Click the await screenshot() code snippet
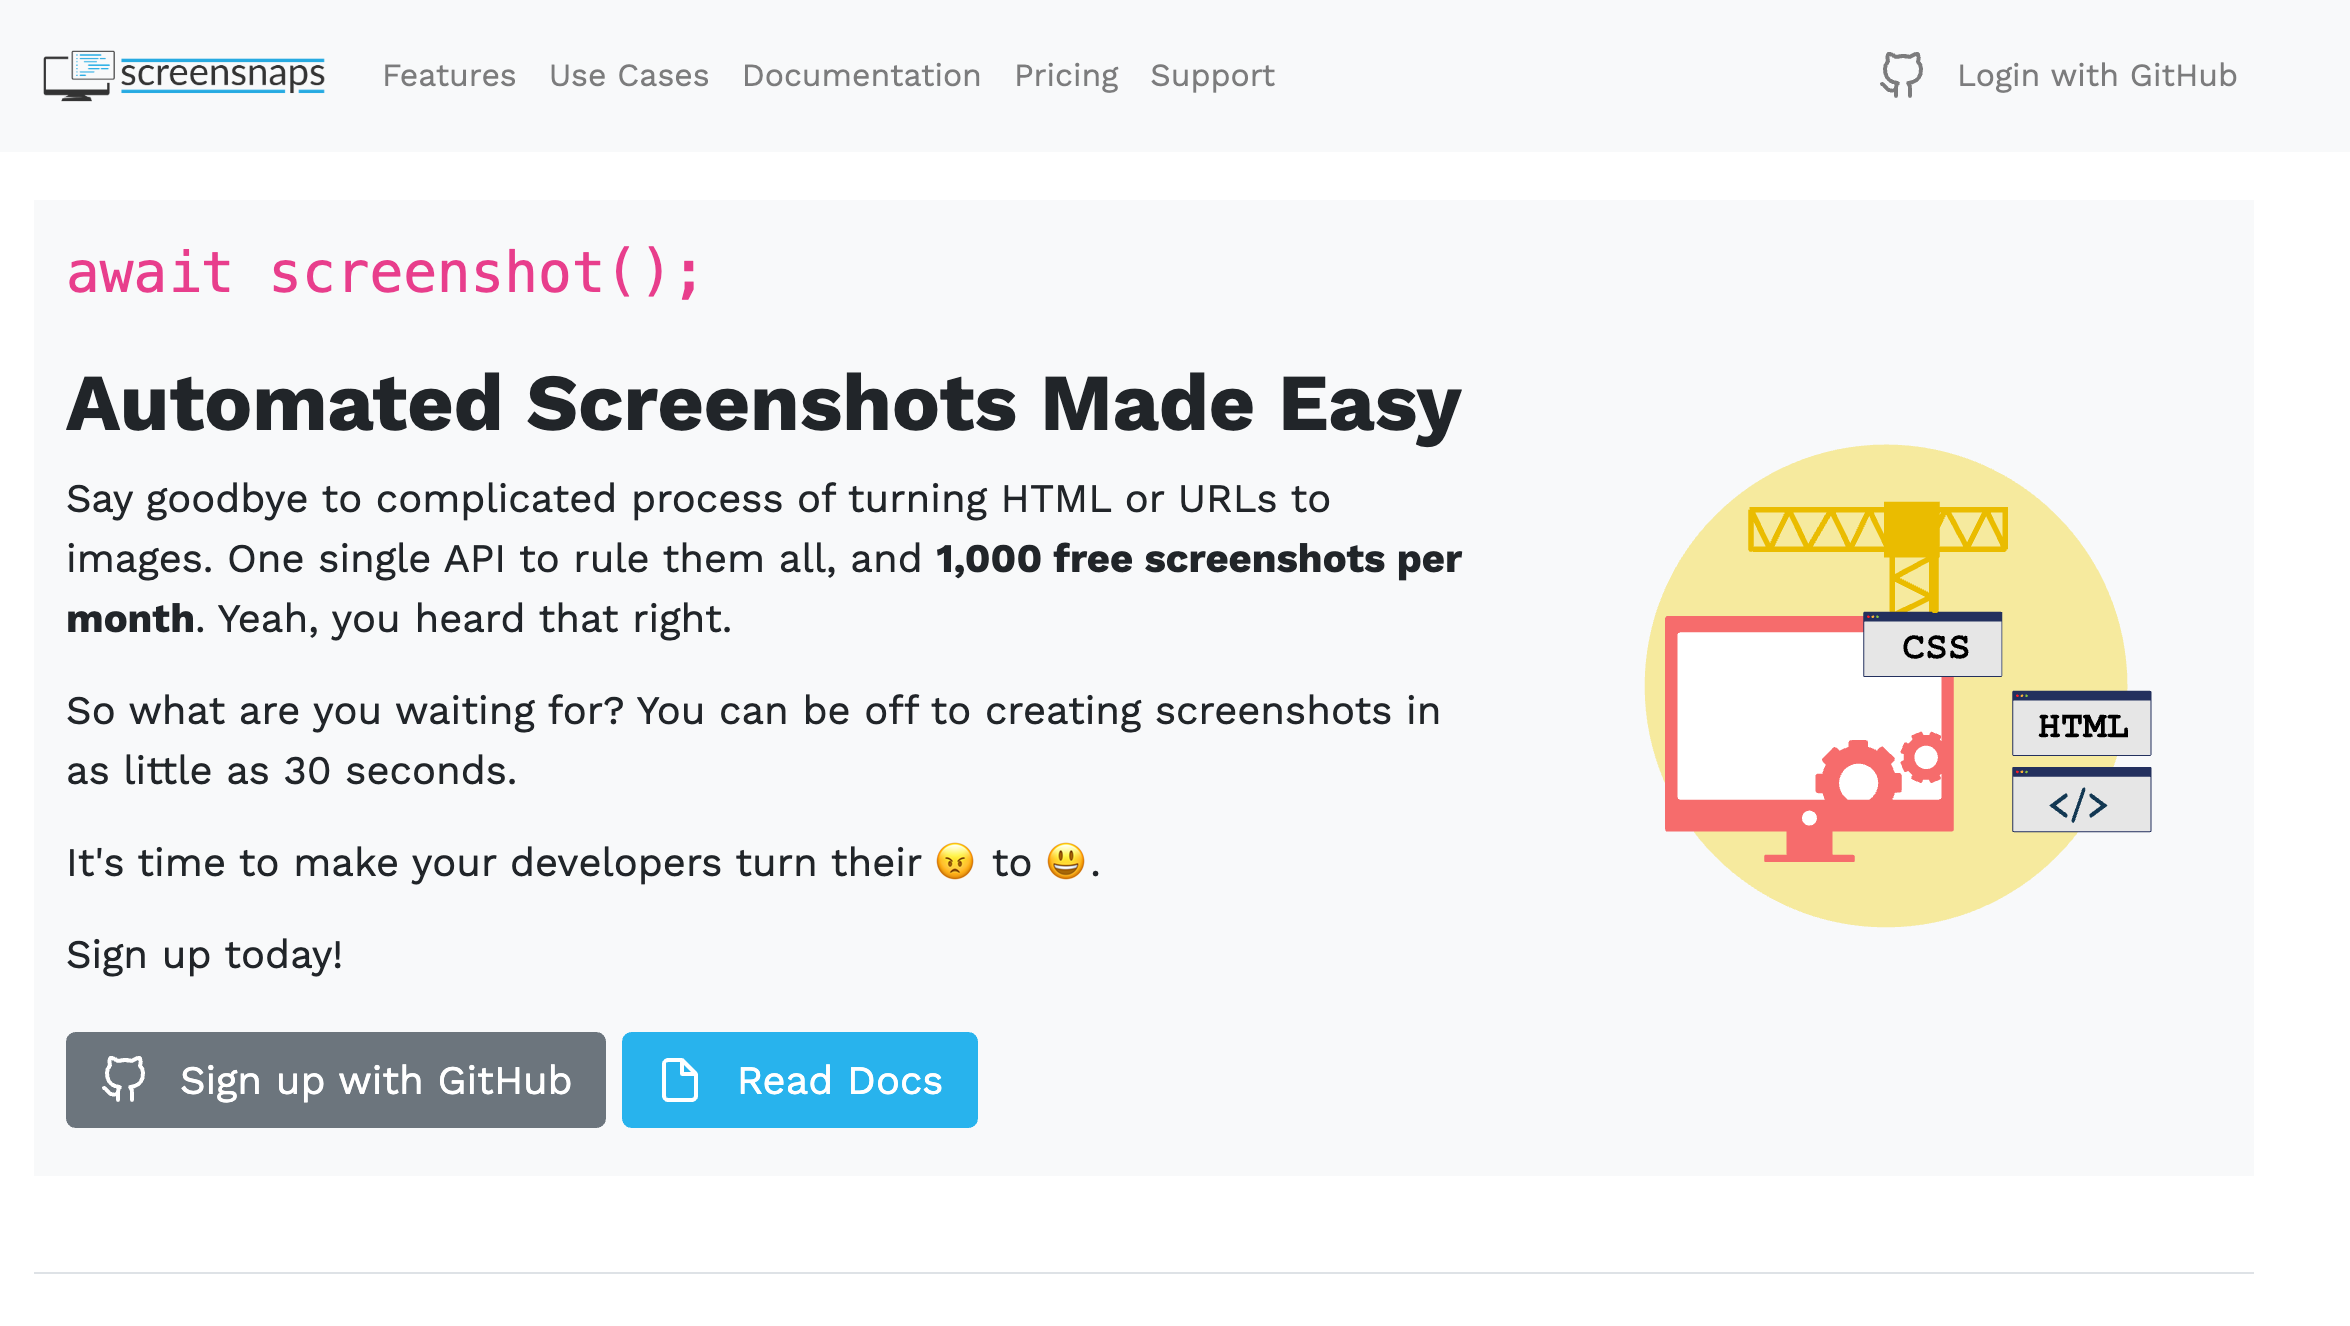The width and height of the screenshot is (2350, 1326). coord(384,270)
